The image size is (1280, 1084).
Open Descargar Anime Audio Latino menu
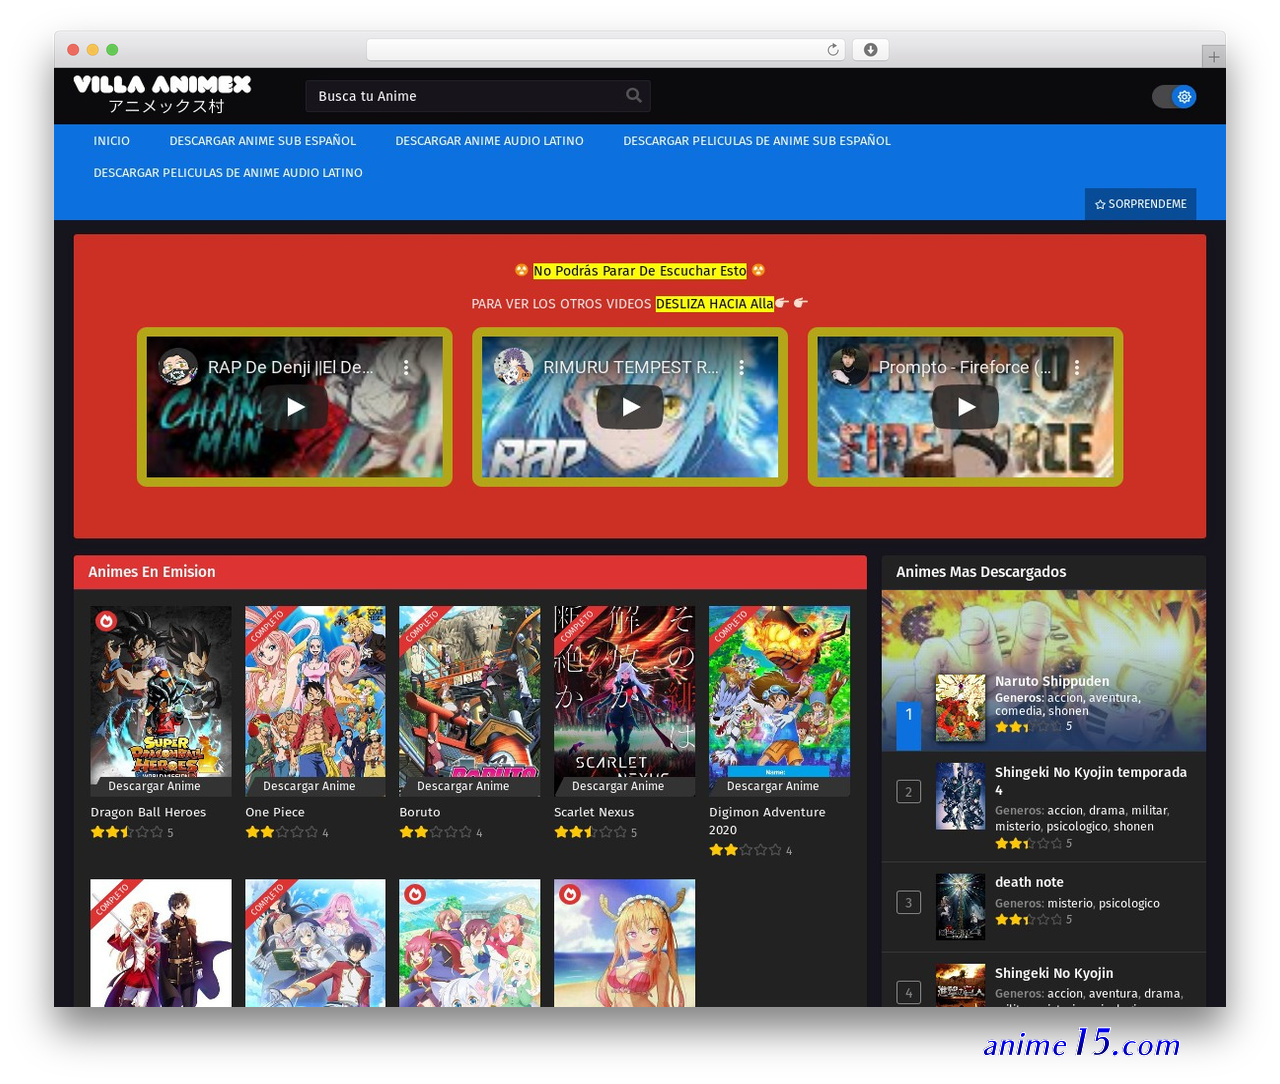(x=489, y=141)
